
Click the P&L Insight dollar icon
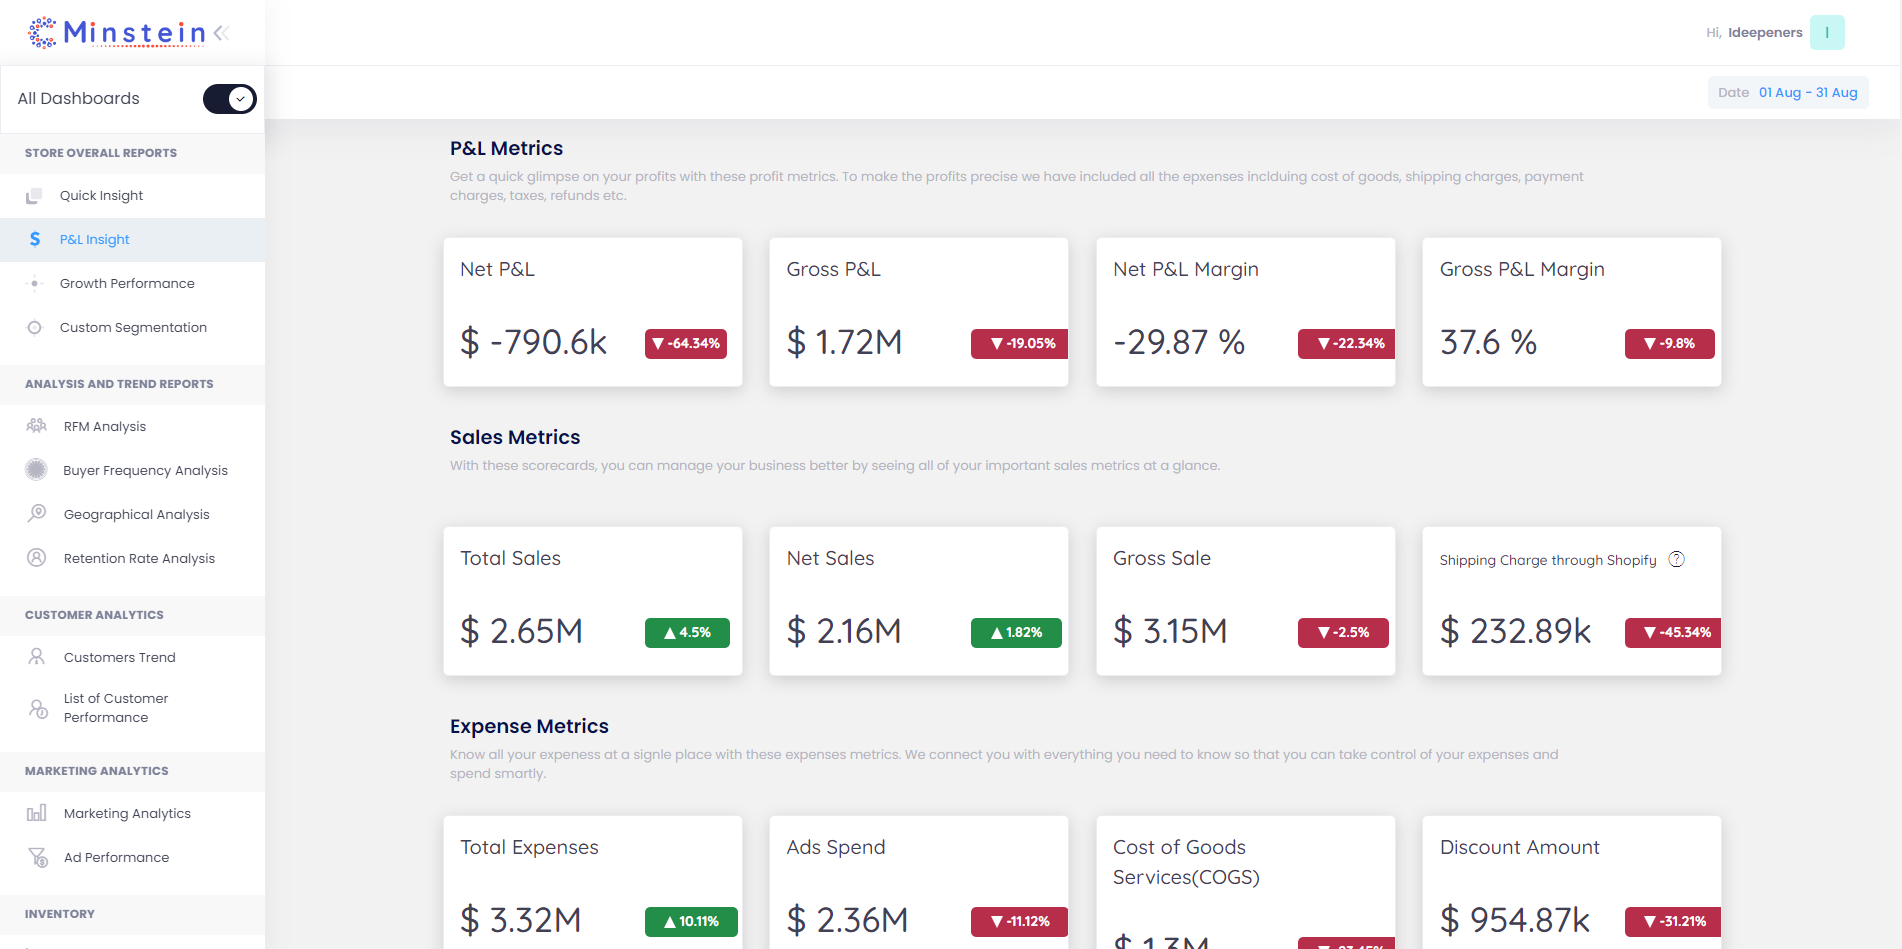(36, 239)
